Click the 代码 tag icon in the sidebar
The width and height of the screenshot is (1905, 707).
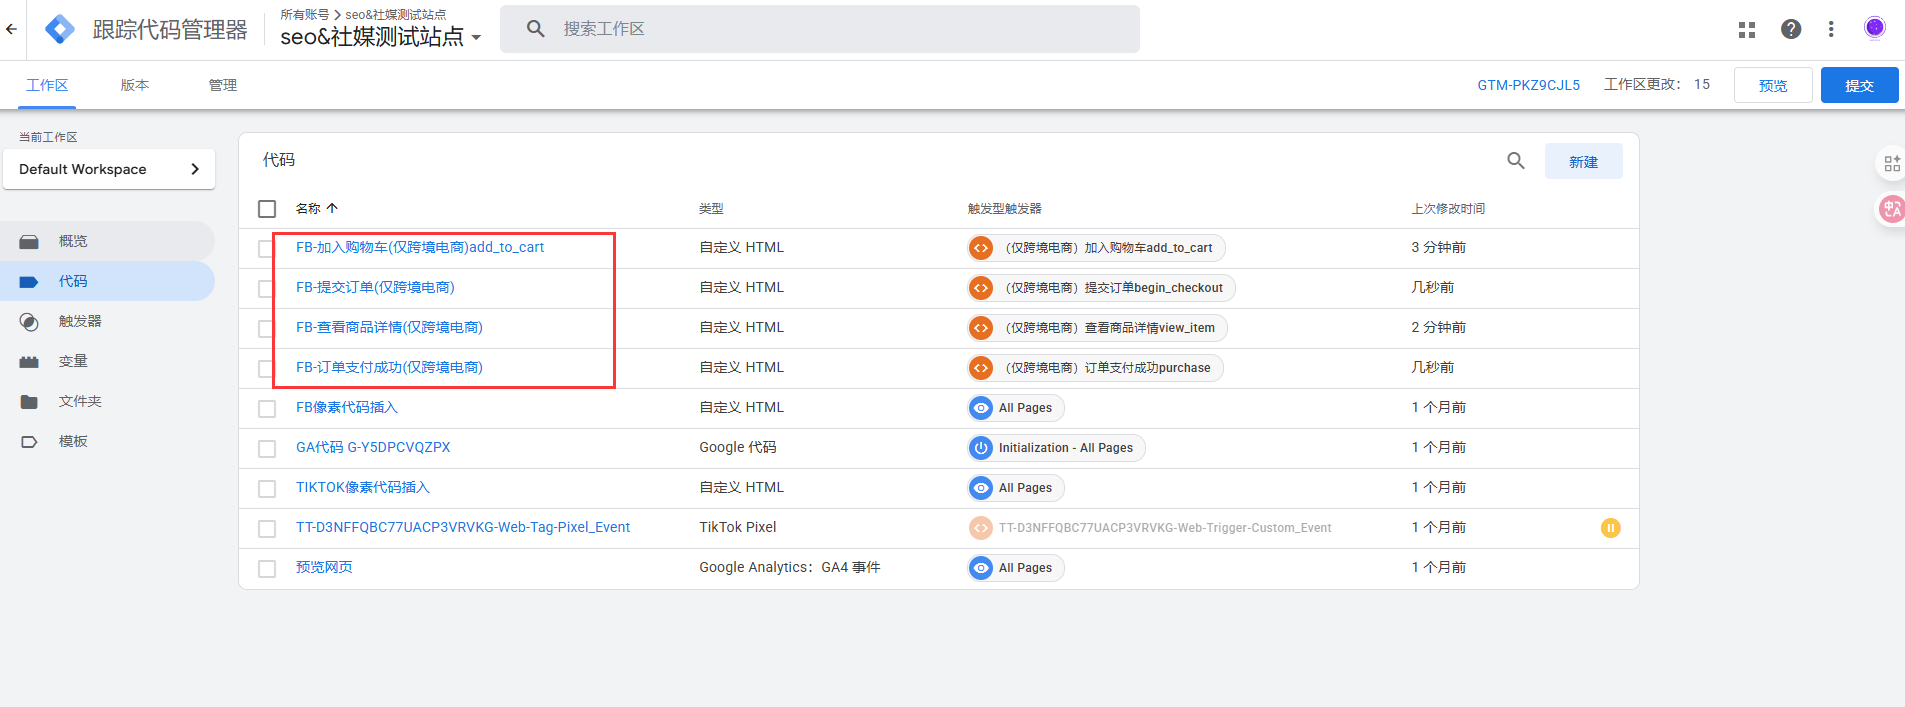coord(29,282)
